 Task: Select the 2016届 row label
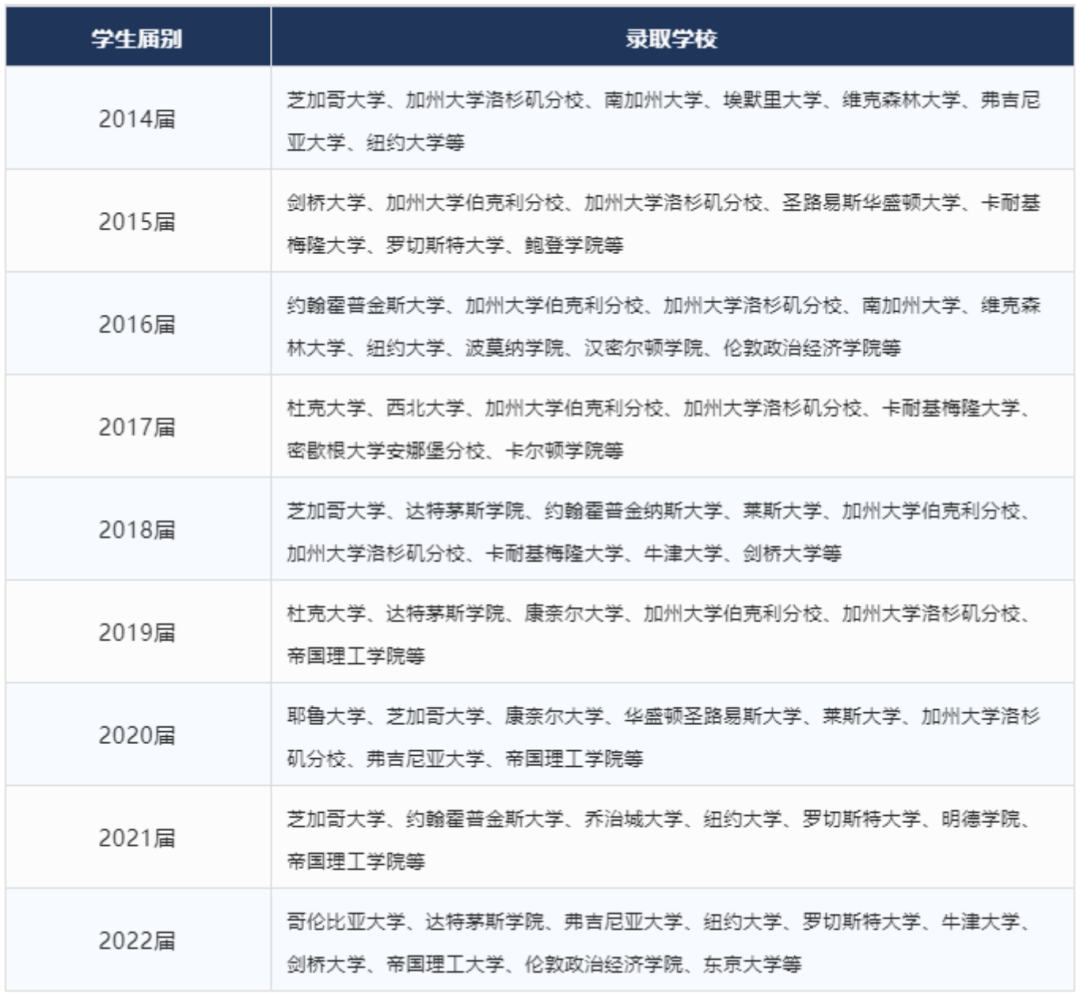(137, 324)
